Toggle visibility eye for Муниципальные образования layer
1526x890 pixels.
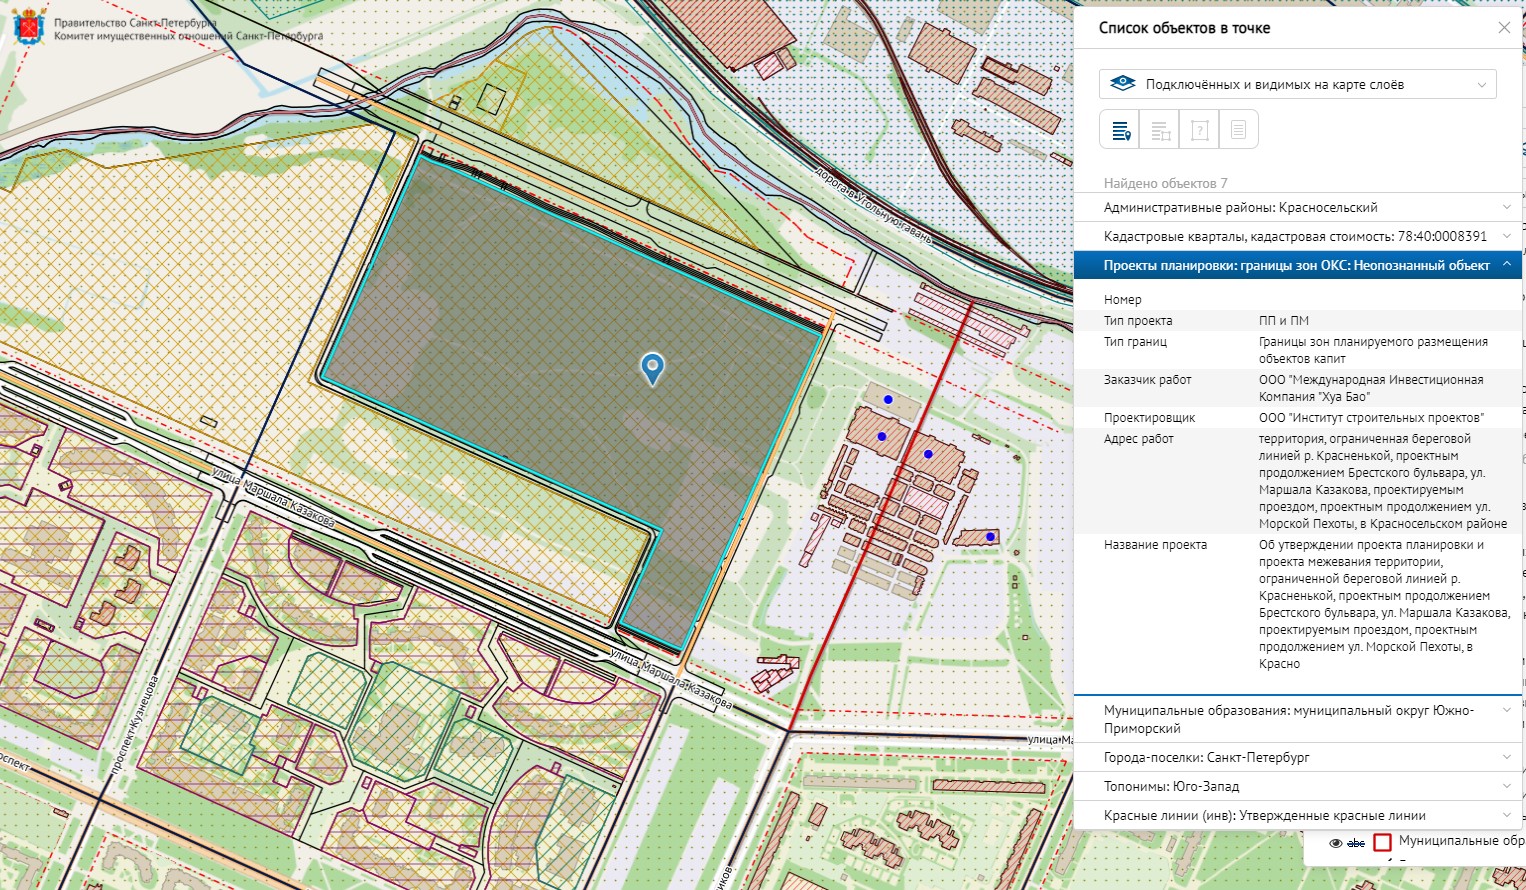pyautogui.click(x=1335, y=843)
